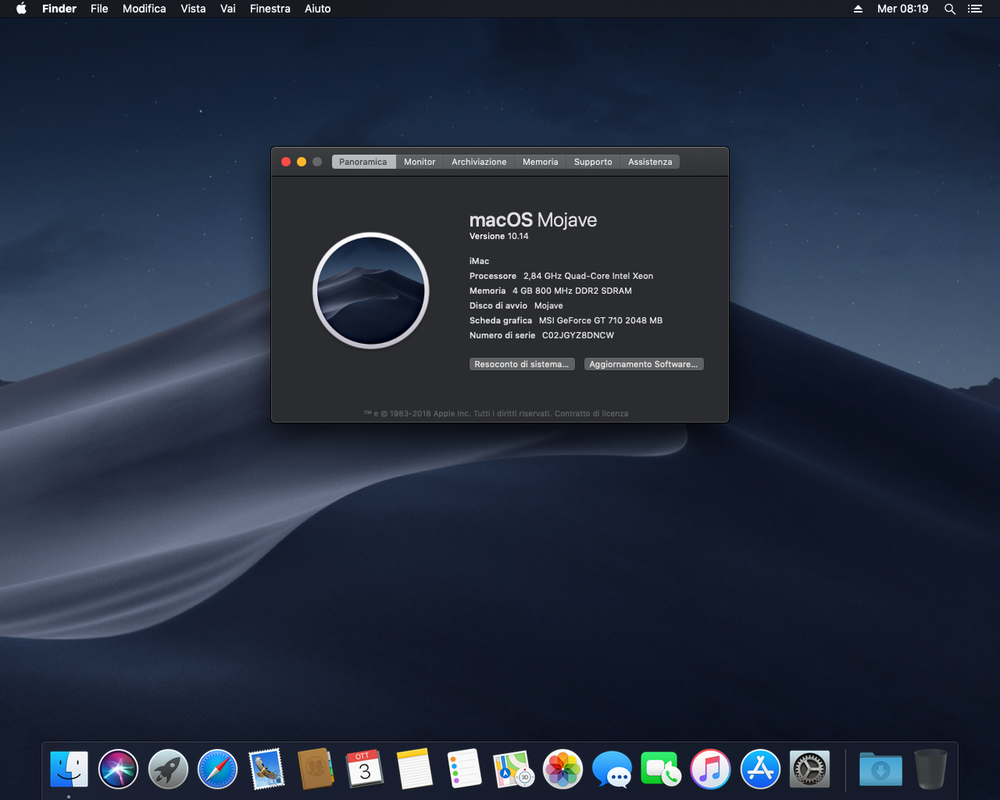1000x800 pixels.
Task: Open the Trash in Dock
Action: pos(930,769)
